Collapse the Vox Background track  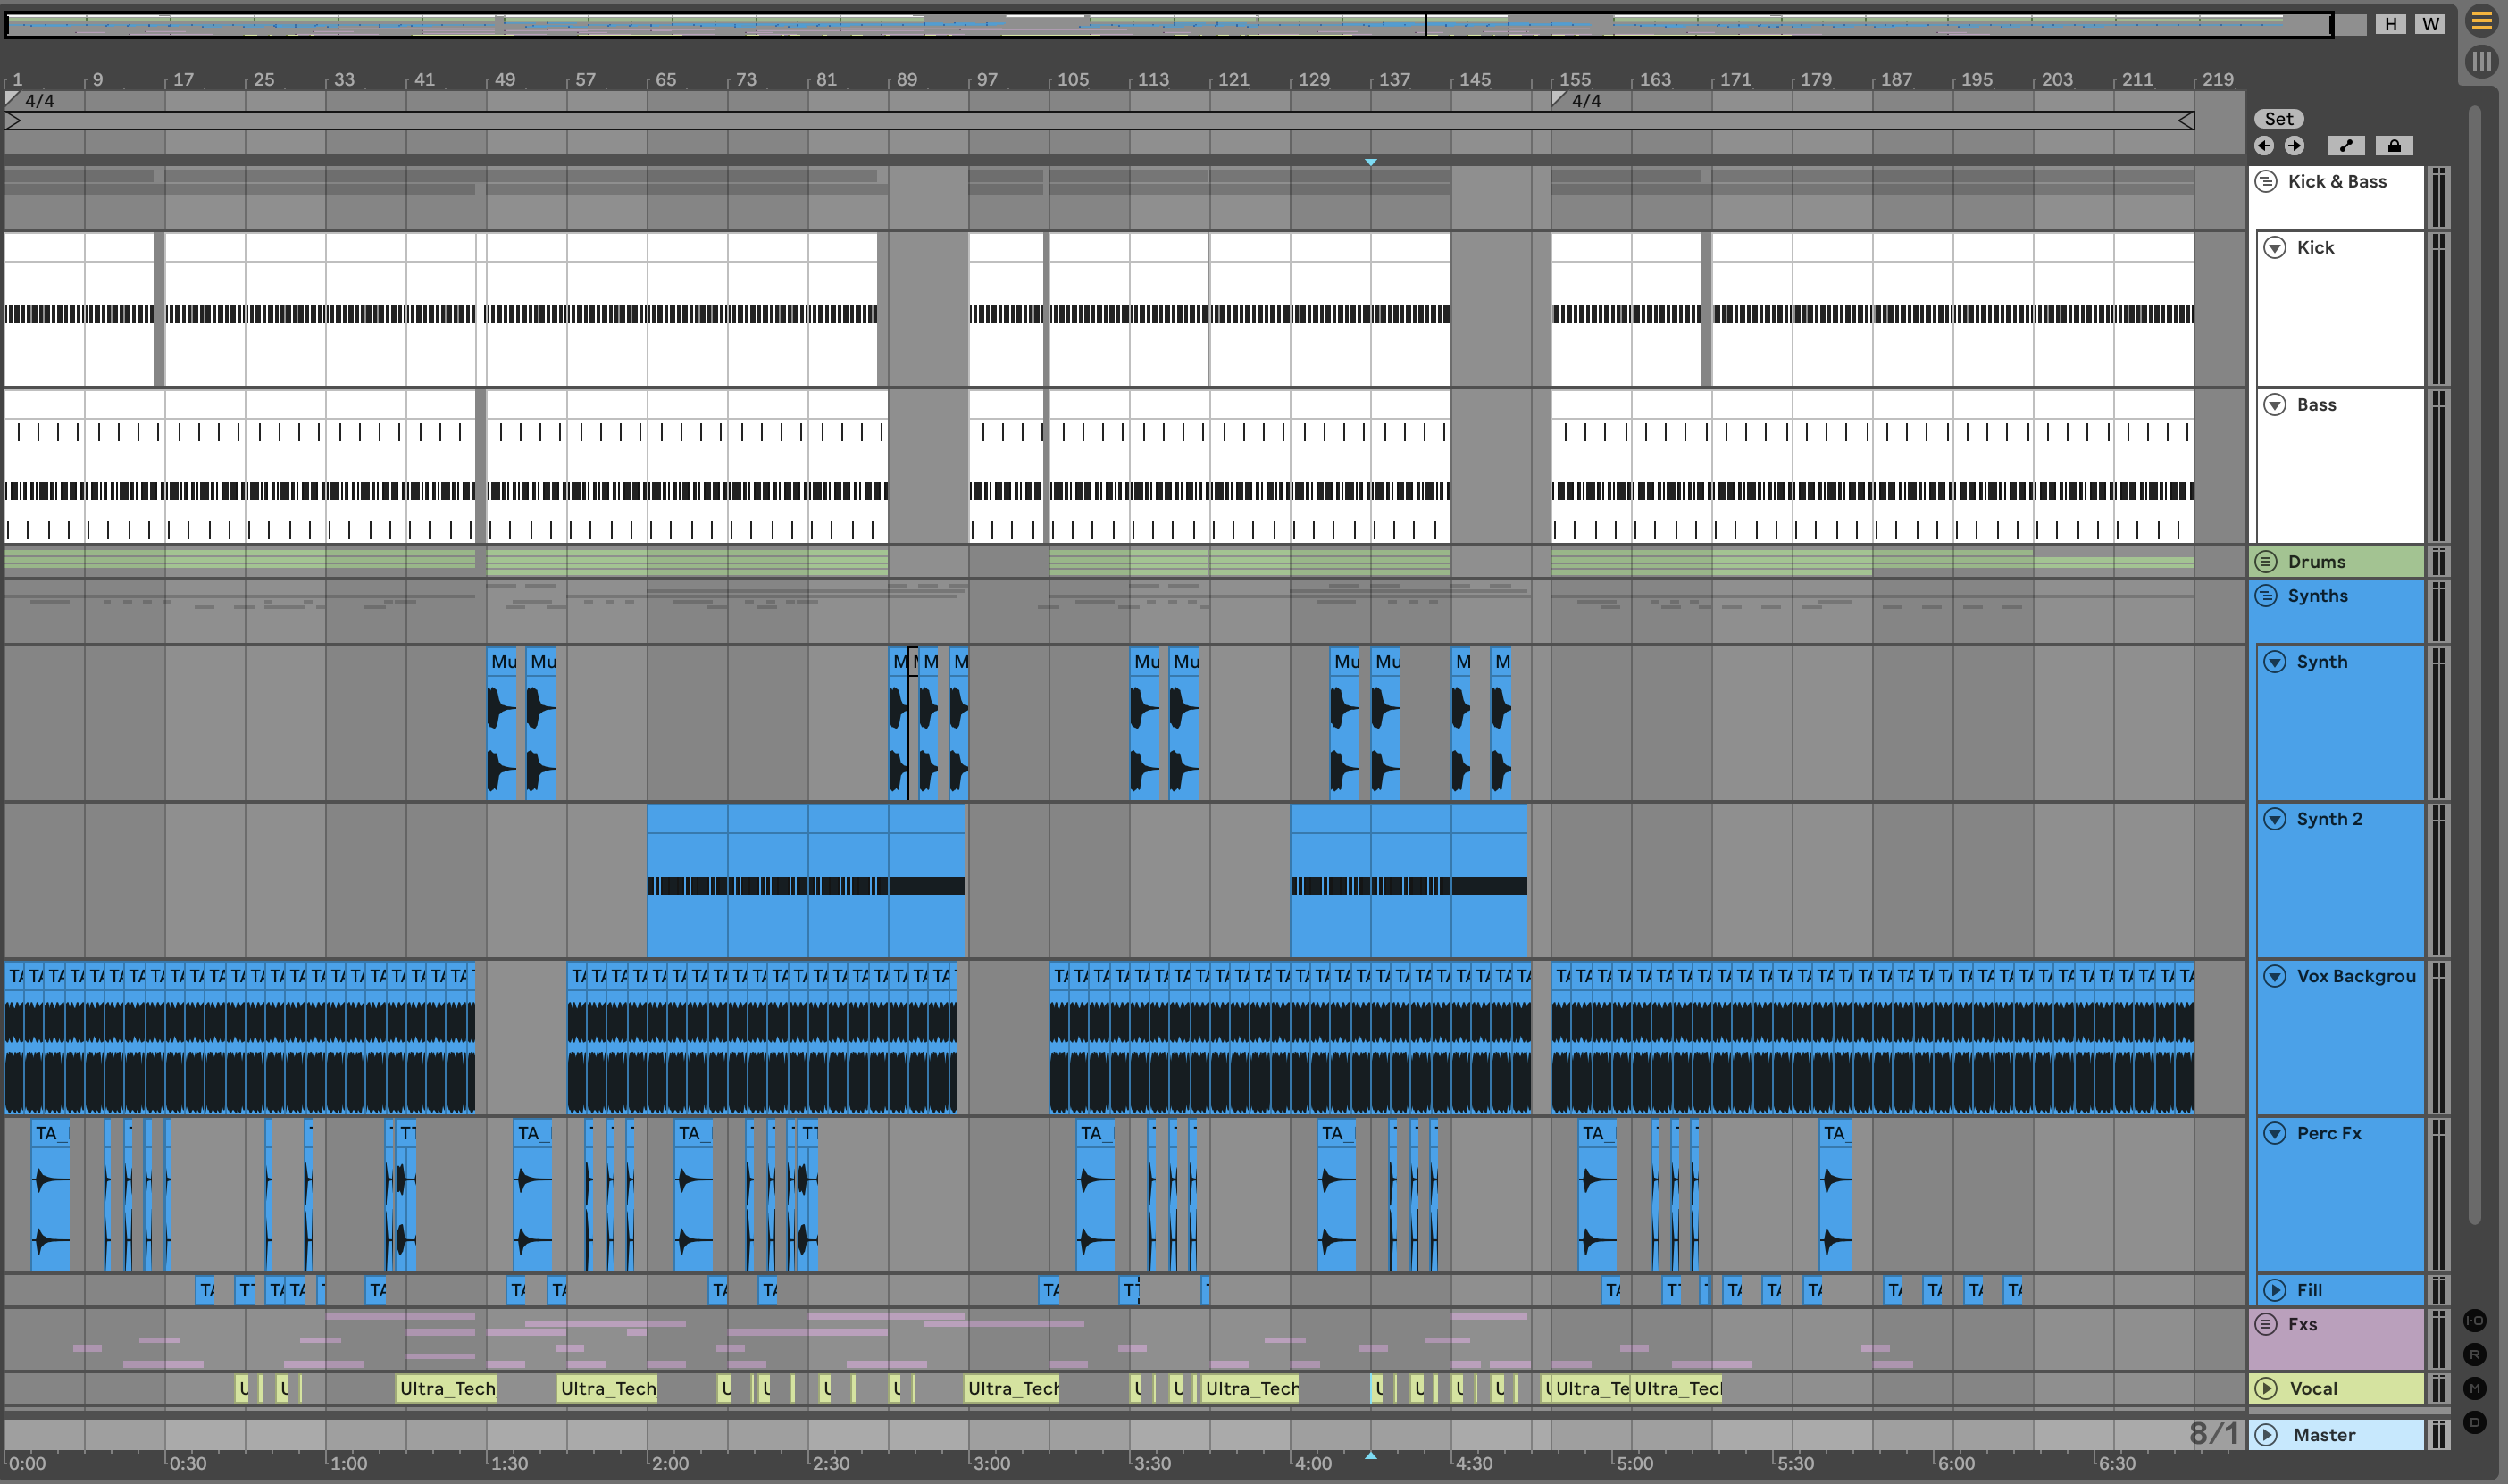2275,976
